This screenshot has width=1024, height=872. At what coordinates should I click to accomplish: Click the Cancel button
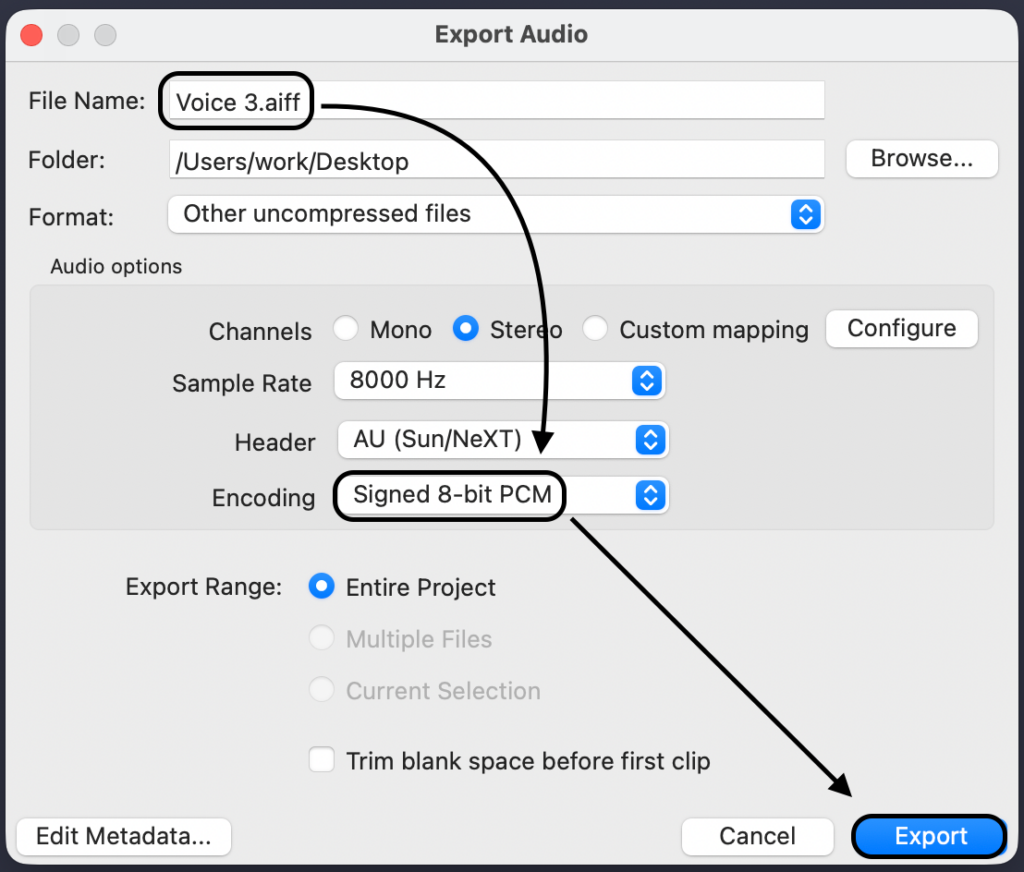[757, 837]
